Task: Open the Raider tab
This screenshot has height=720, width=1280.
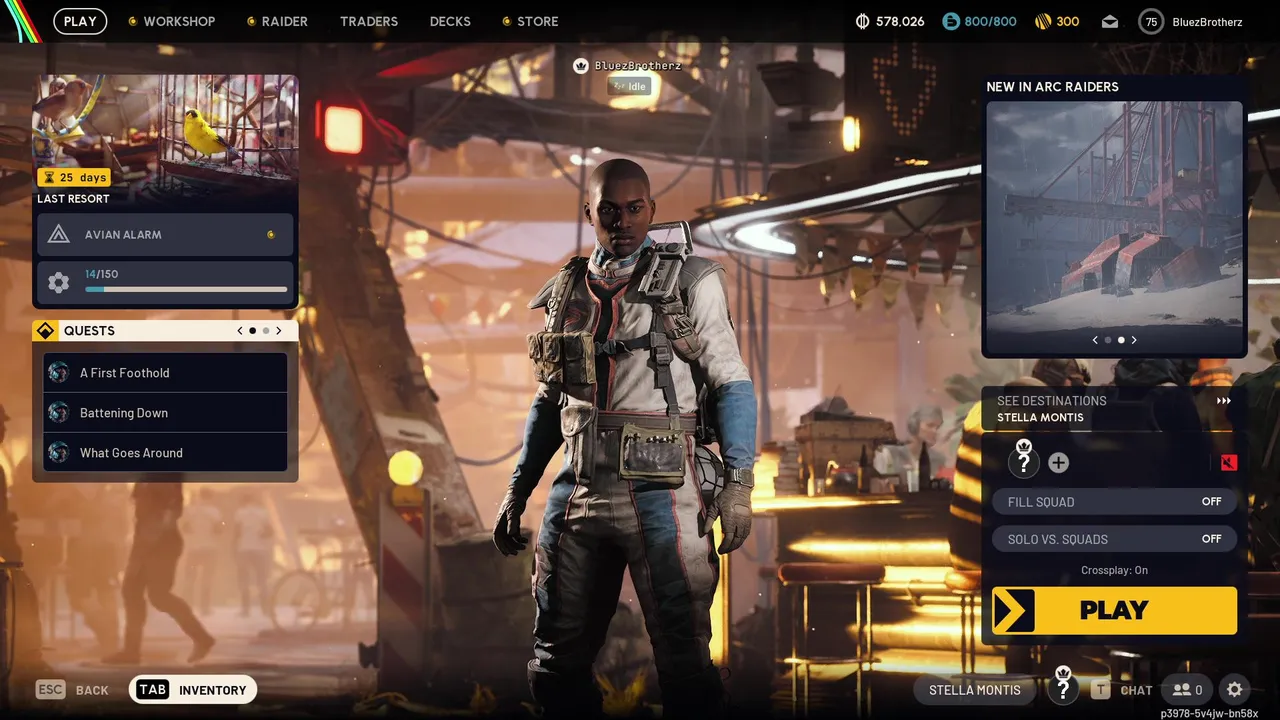Action: pos(277,21)
